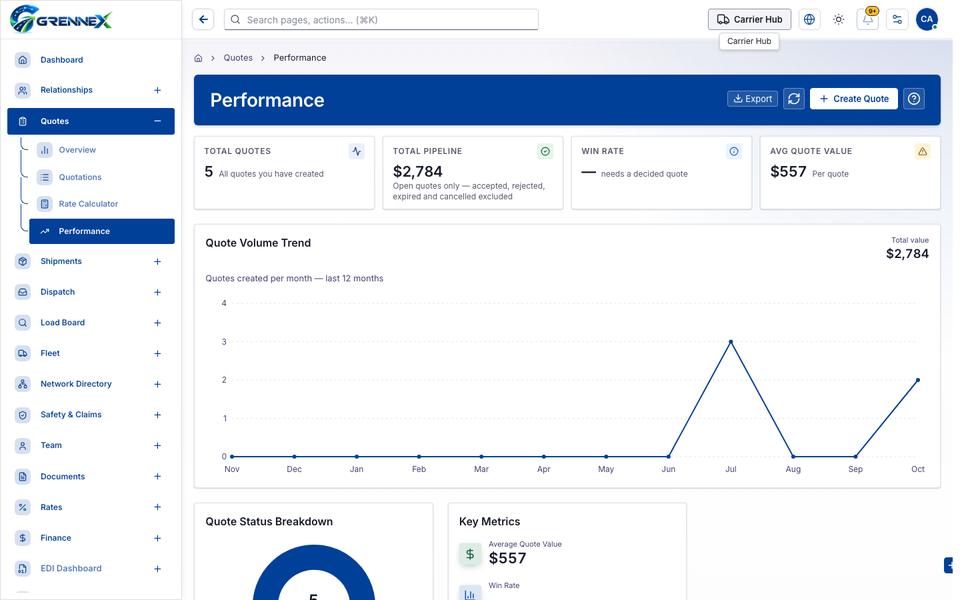Click the Carrier Hub button
The height and width of the screenshot is (600, 960).
[749, 20]
